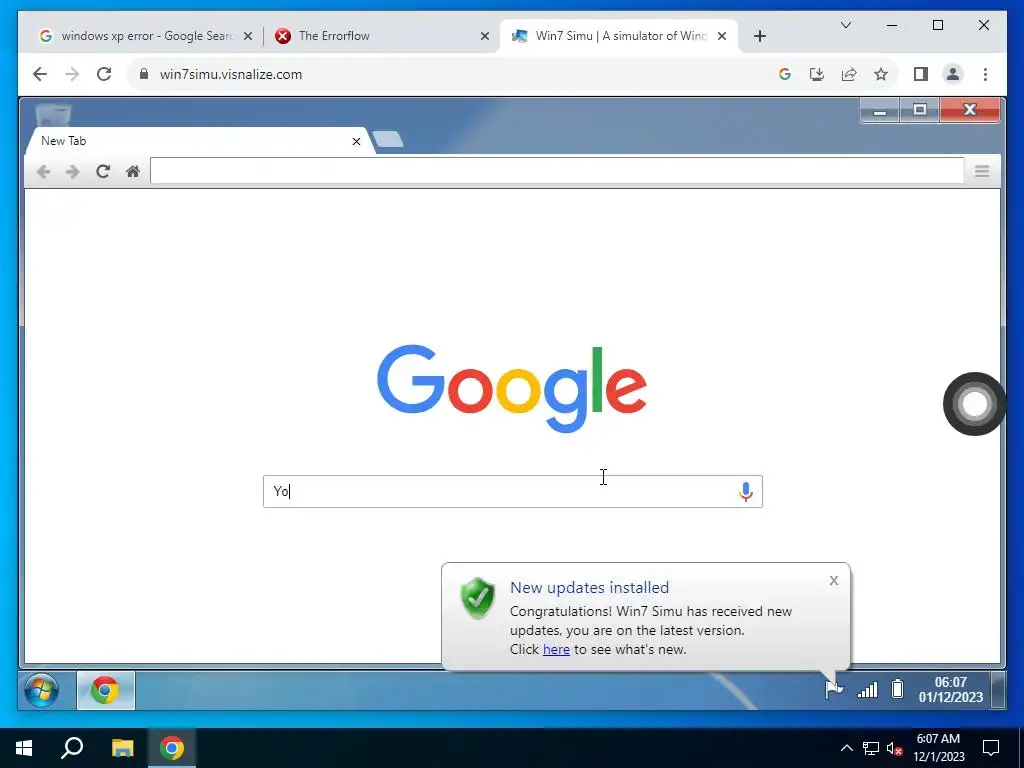Go forward in the outer Chrome browser
Image resolution: width=1024 pixels, height=768 pixels.
[x=72, y=74]
